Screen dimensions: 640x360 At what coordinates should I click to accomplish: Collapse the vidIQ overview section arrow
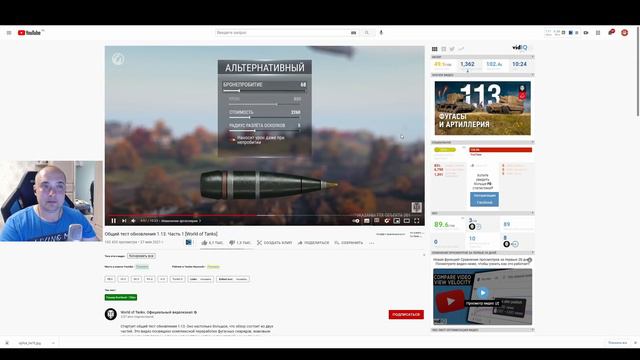click(532, 57)
